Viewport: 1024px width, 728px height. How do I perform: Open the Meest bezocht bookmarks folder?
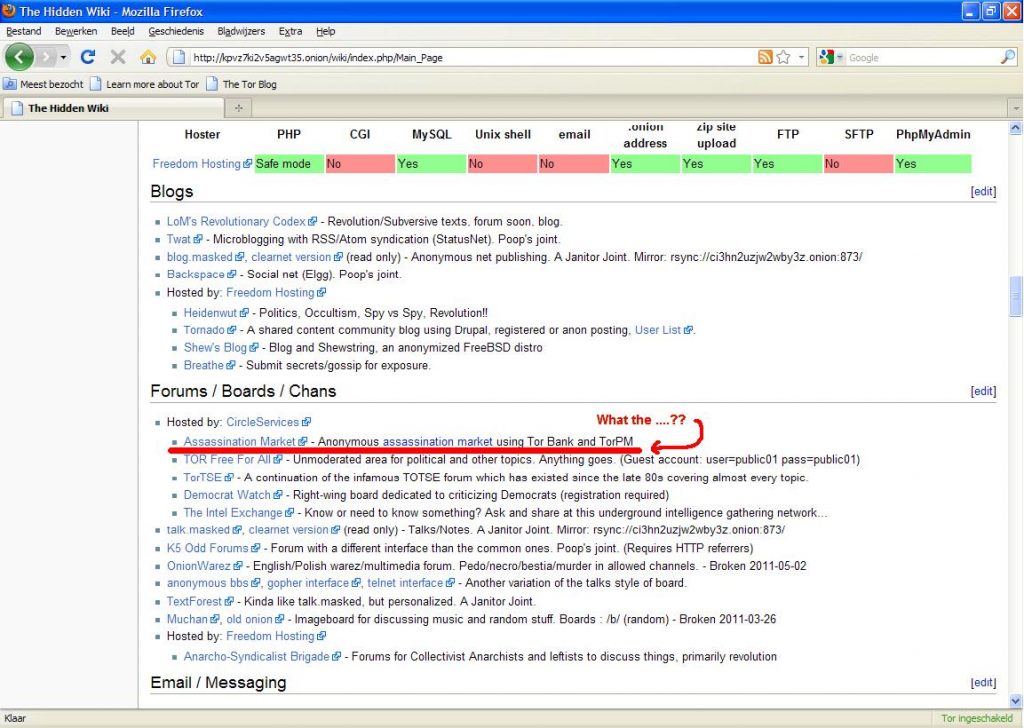(x=44, y=84)
